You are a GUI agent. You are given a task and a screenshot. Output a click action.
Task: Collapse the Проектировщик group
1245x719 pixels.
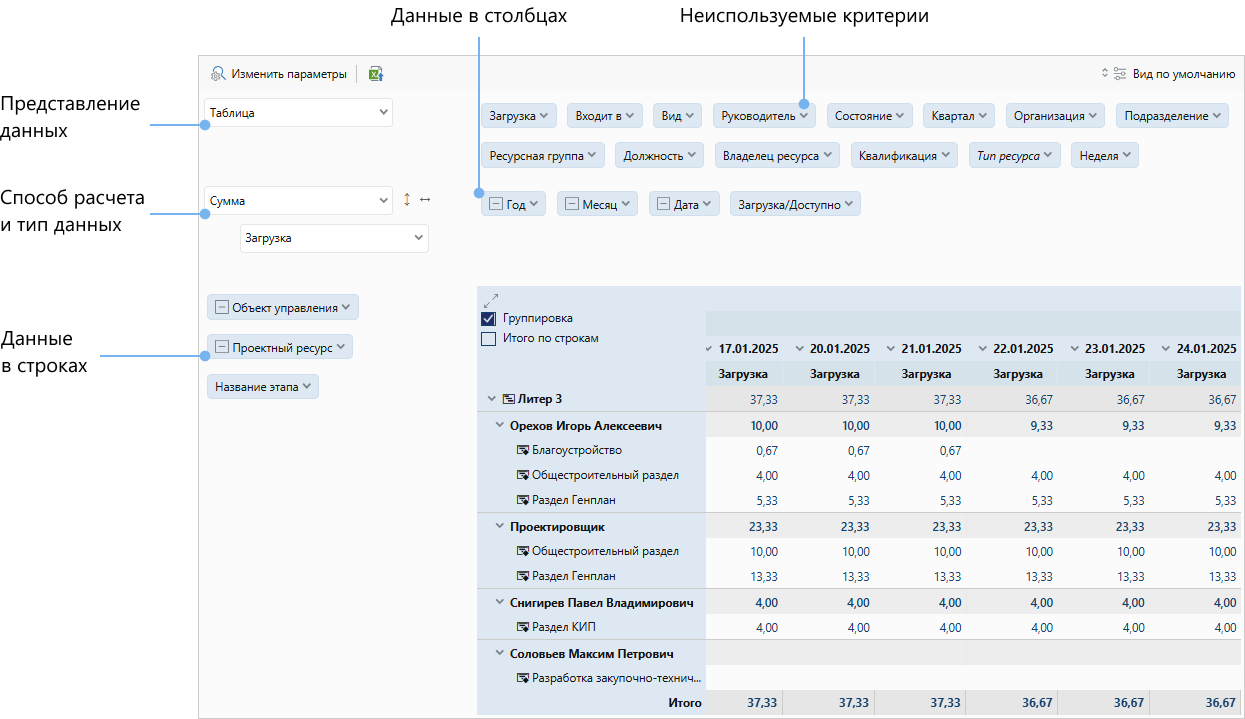[500, 526]
